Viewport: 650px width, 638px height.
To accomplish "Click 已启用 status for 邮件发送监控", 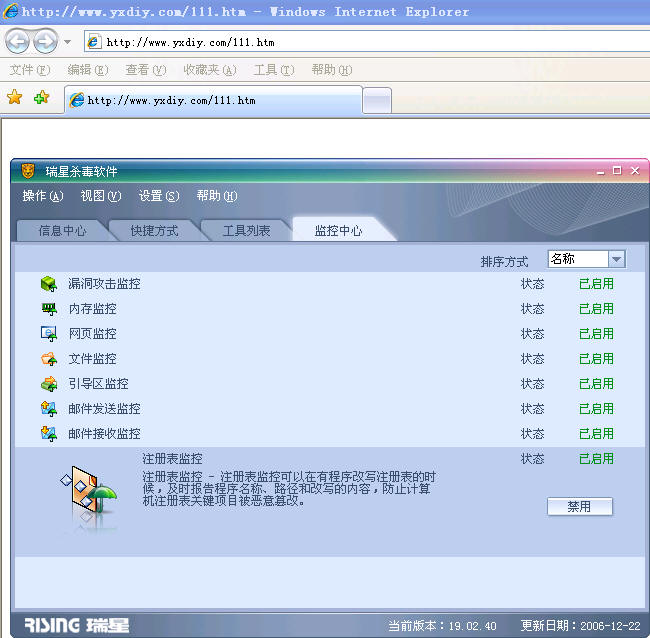I will 596,409.
